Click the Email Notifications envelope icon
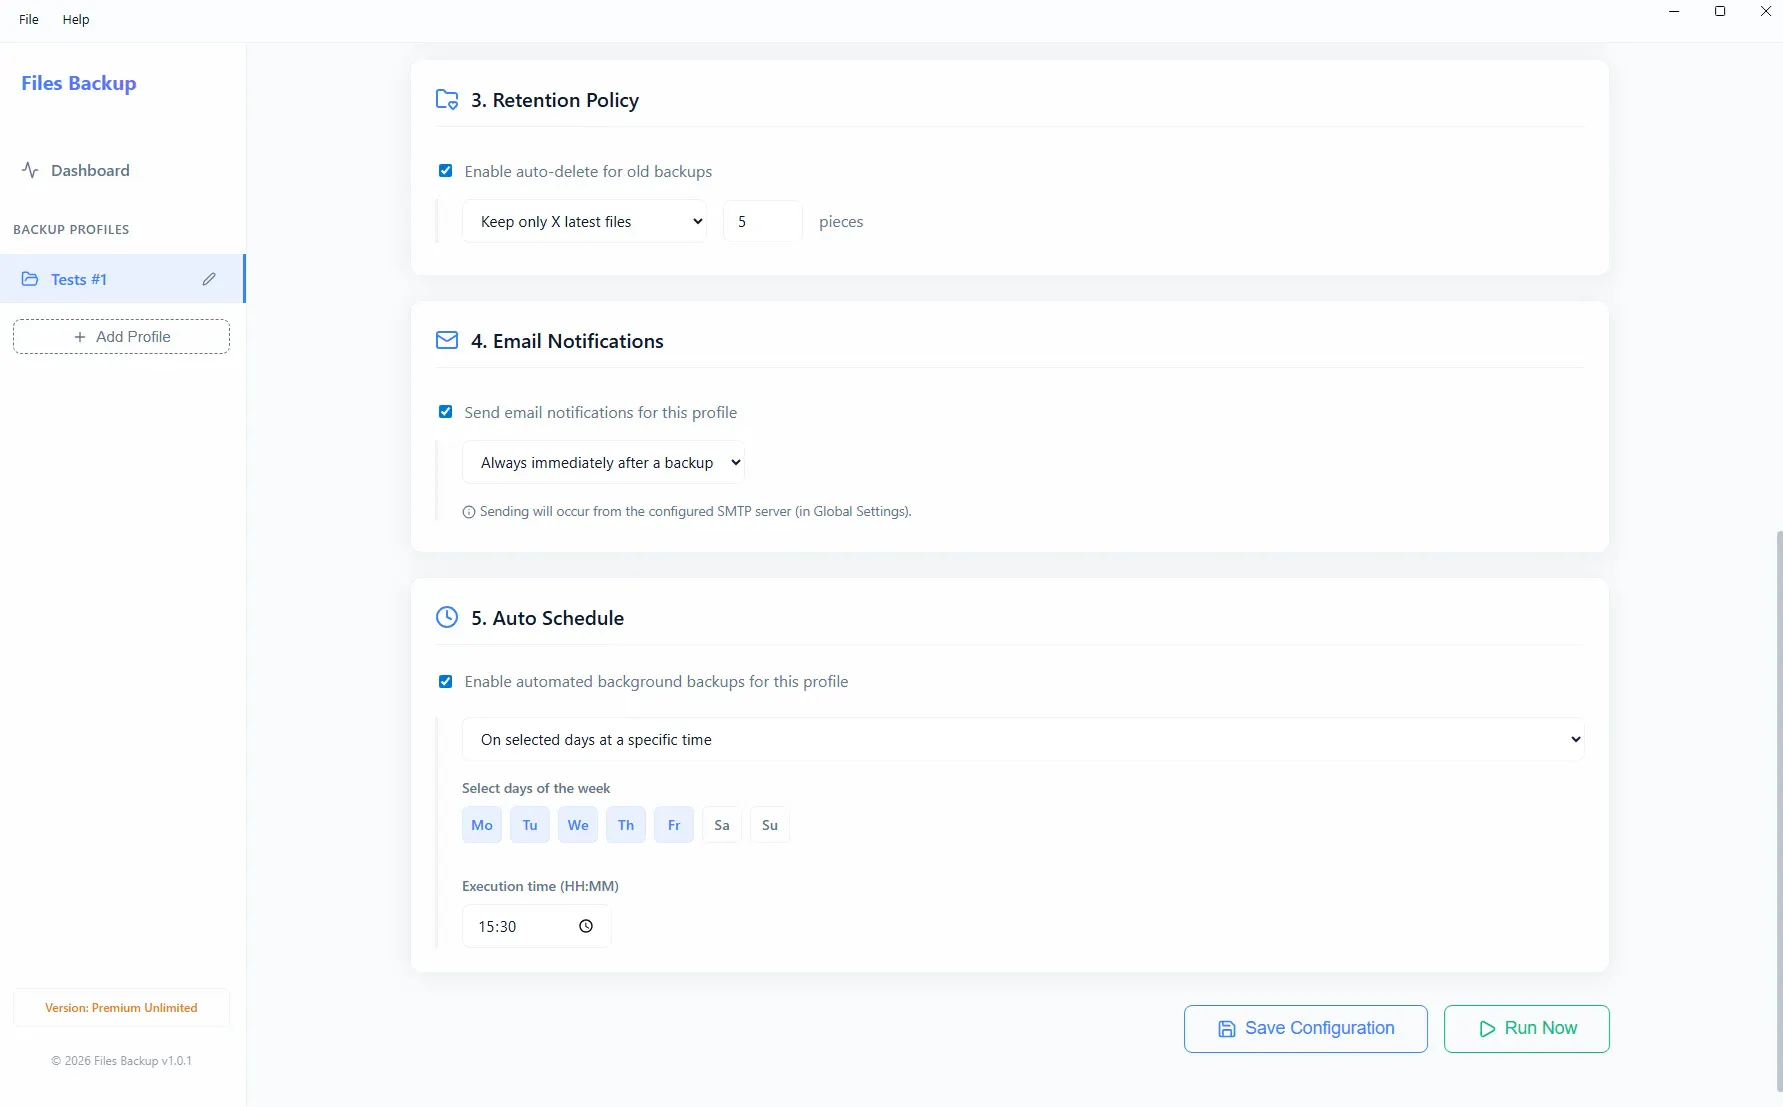This screenshot has width=1783, height=1107. (447, 341)
